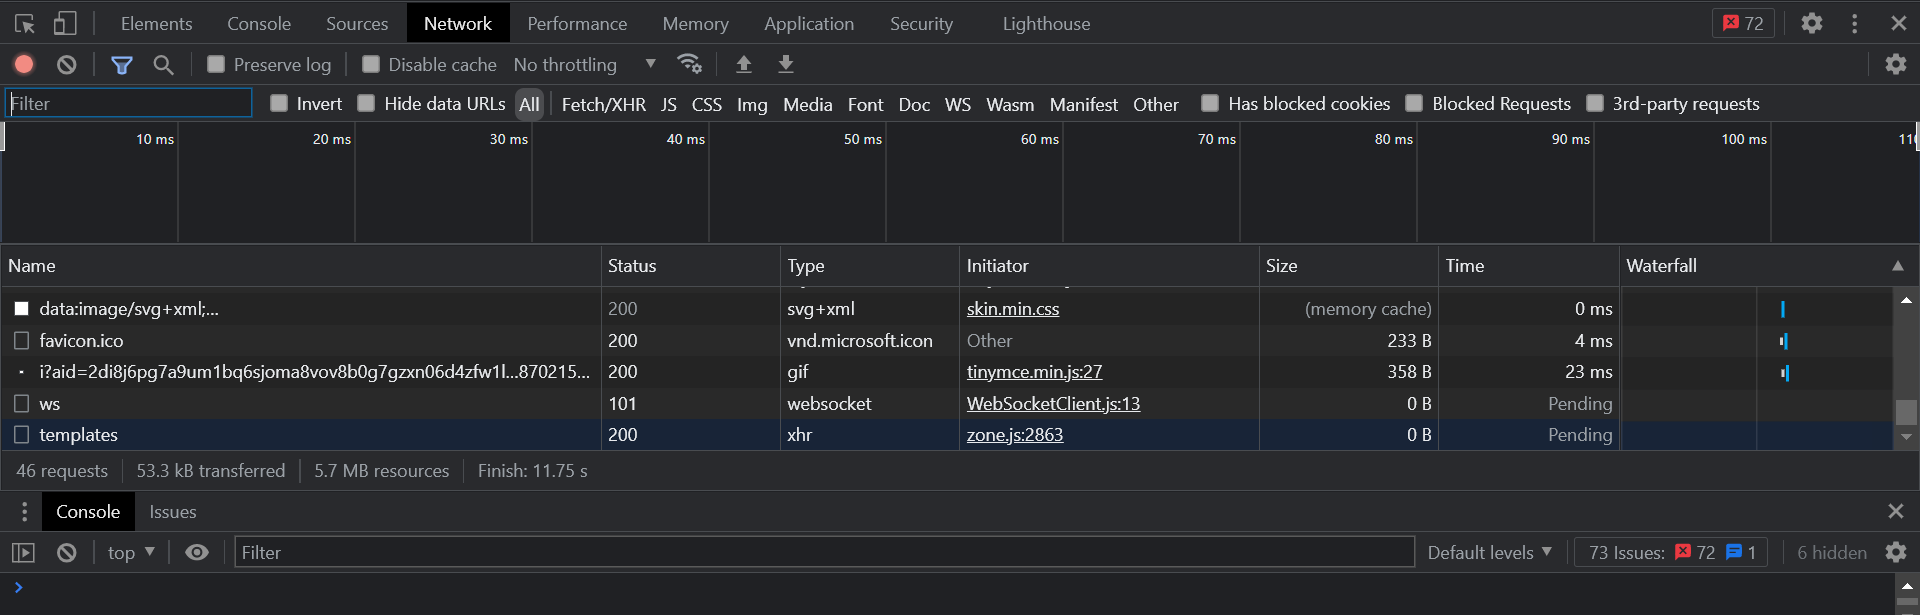Open WebSocketClient.js:13 initiator link
The width and height of the screenshot is (1920, 615).
pos(1053,404)
